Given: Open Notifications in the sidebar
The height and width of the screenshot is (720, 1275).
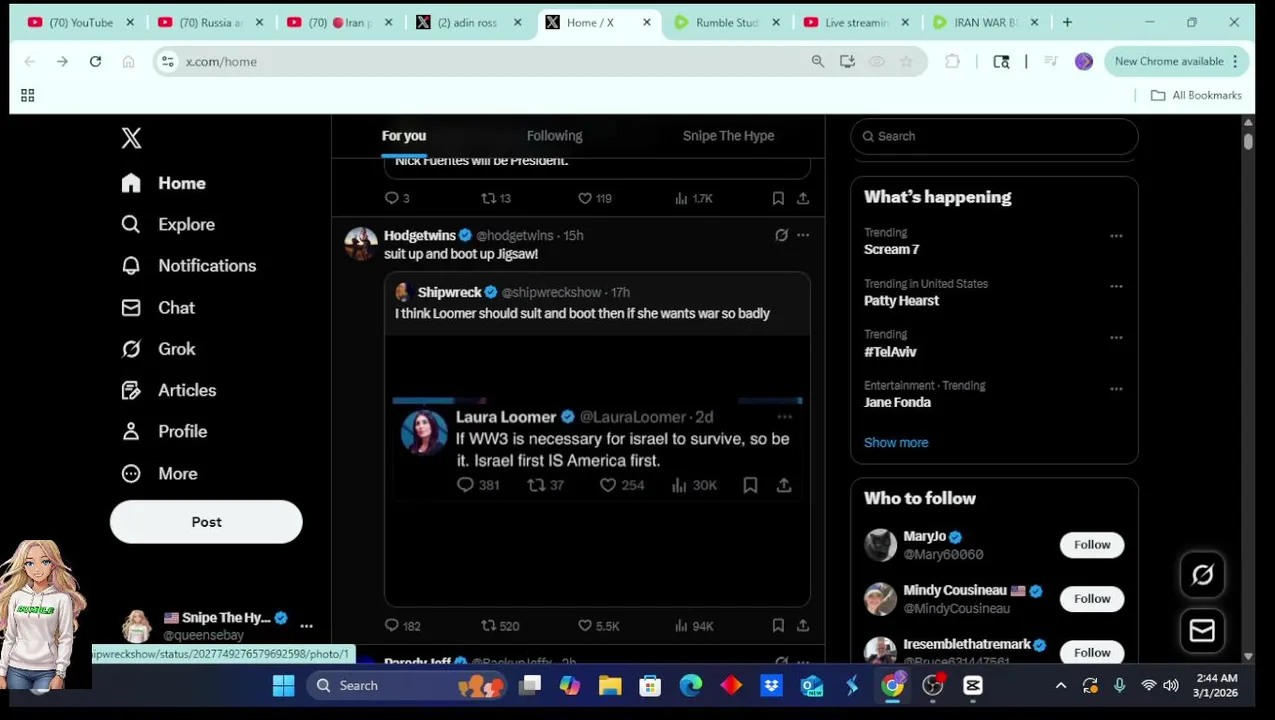Looking at the screenshot, I should pos(189,265).
